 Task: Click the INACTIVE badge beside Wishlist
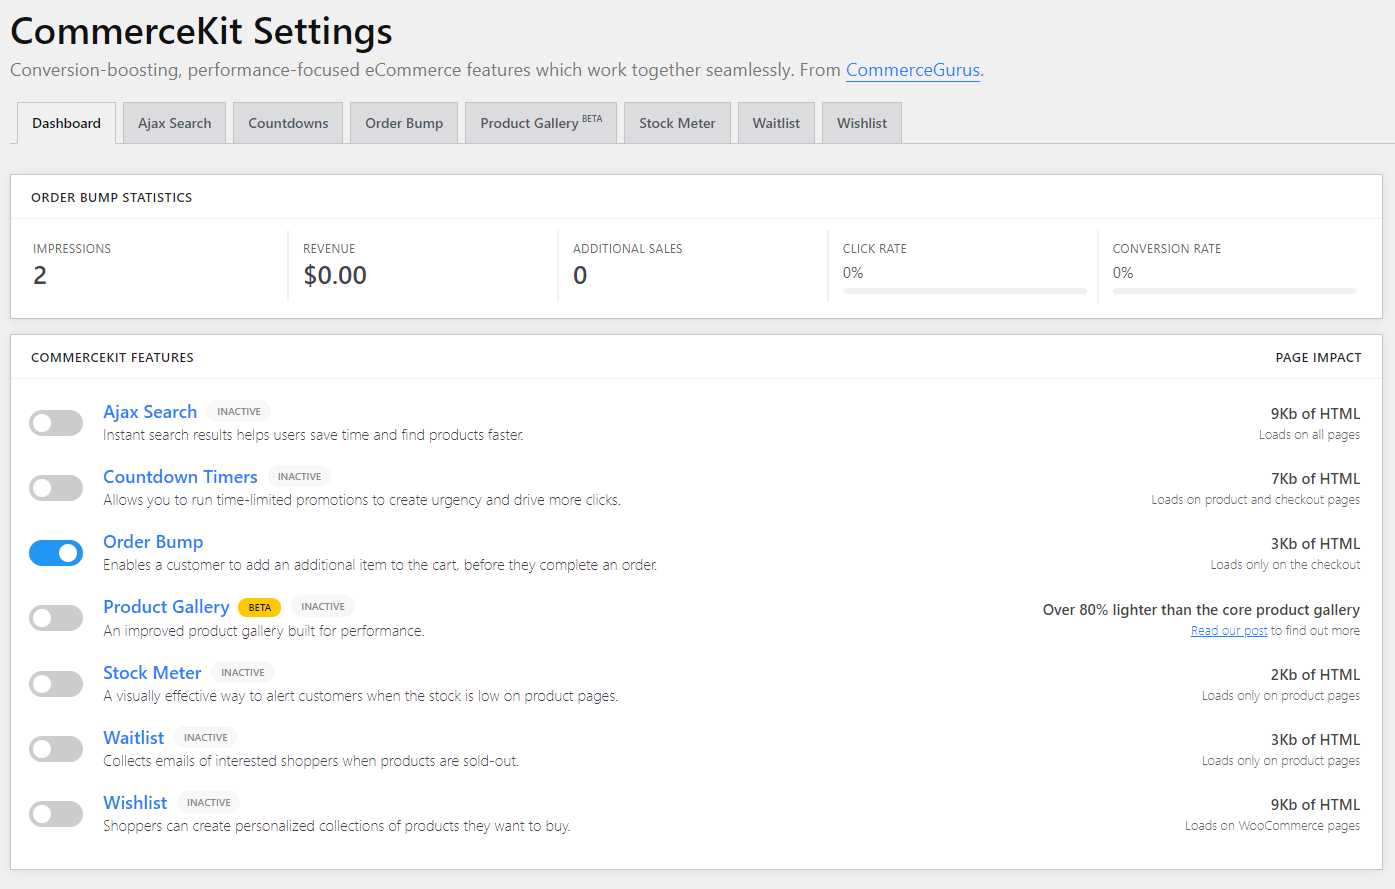point(209,802)
